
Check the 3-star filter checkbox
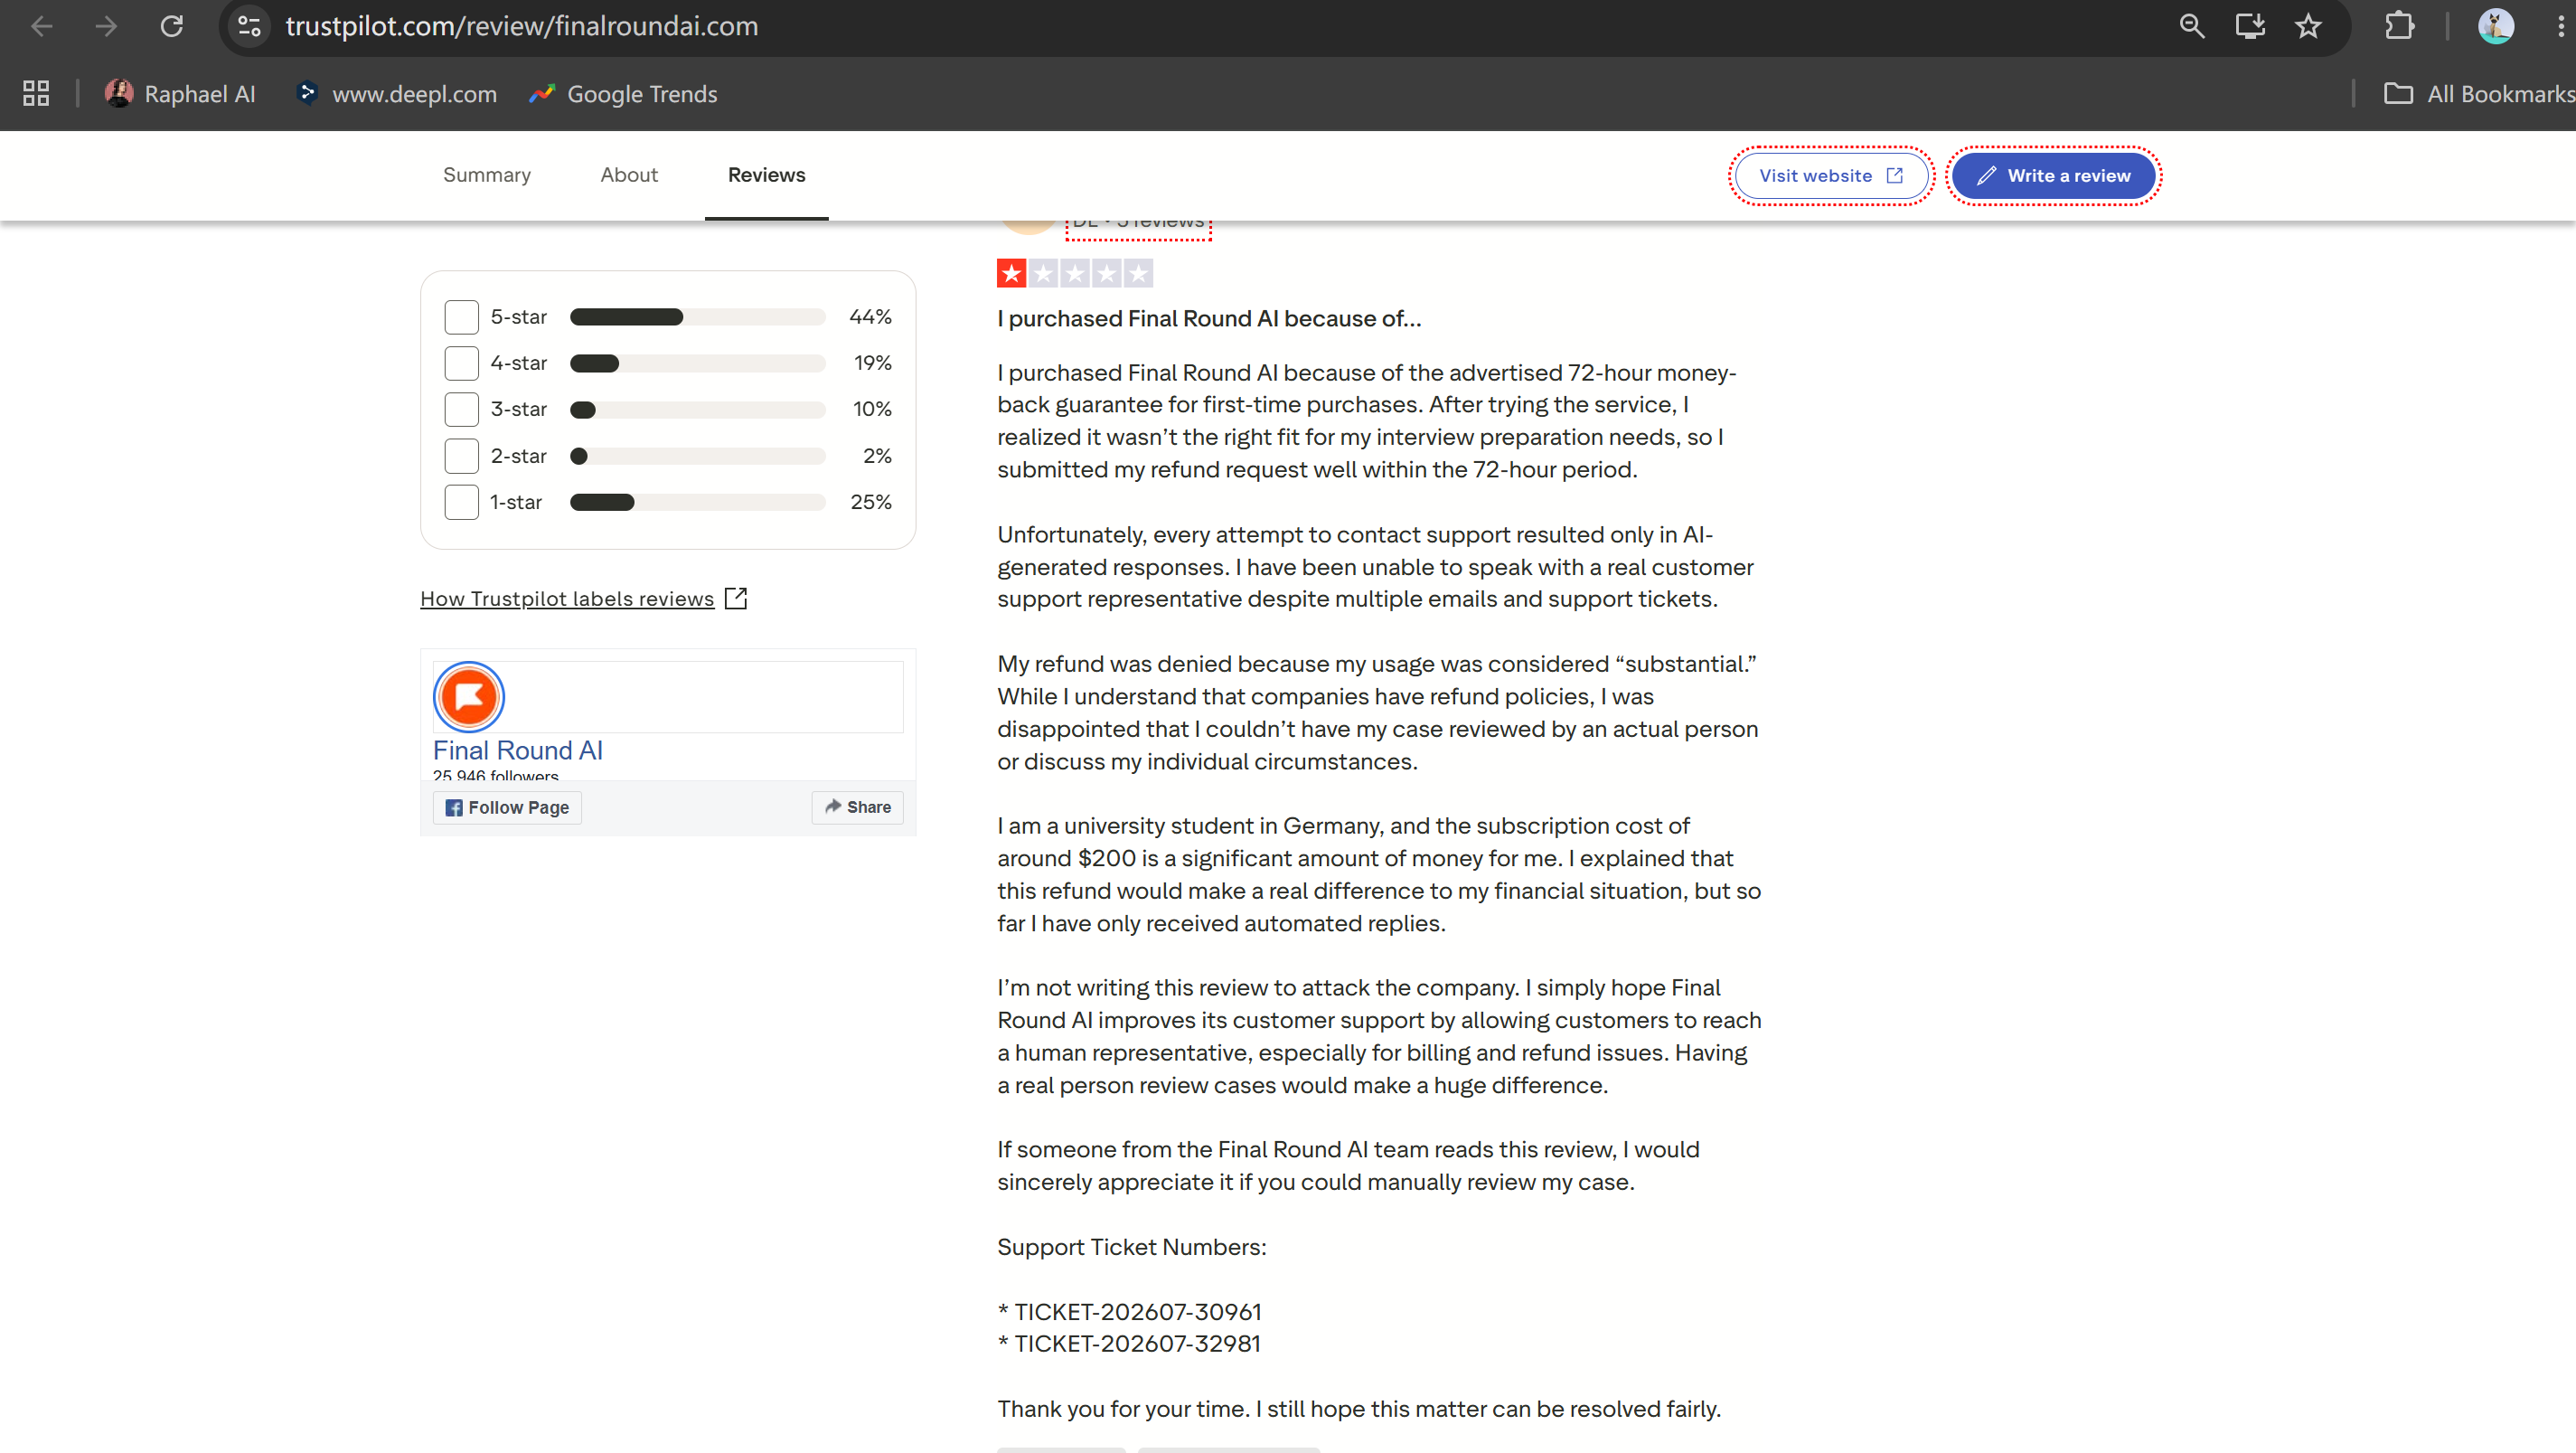[x=461, y=409]
